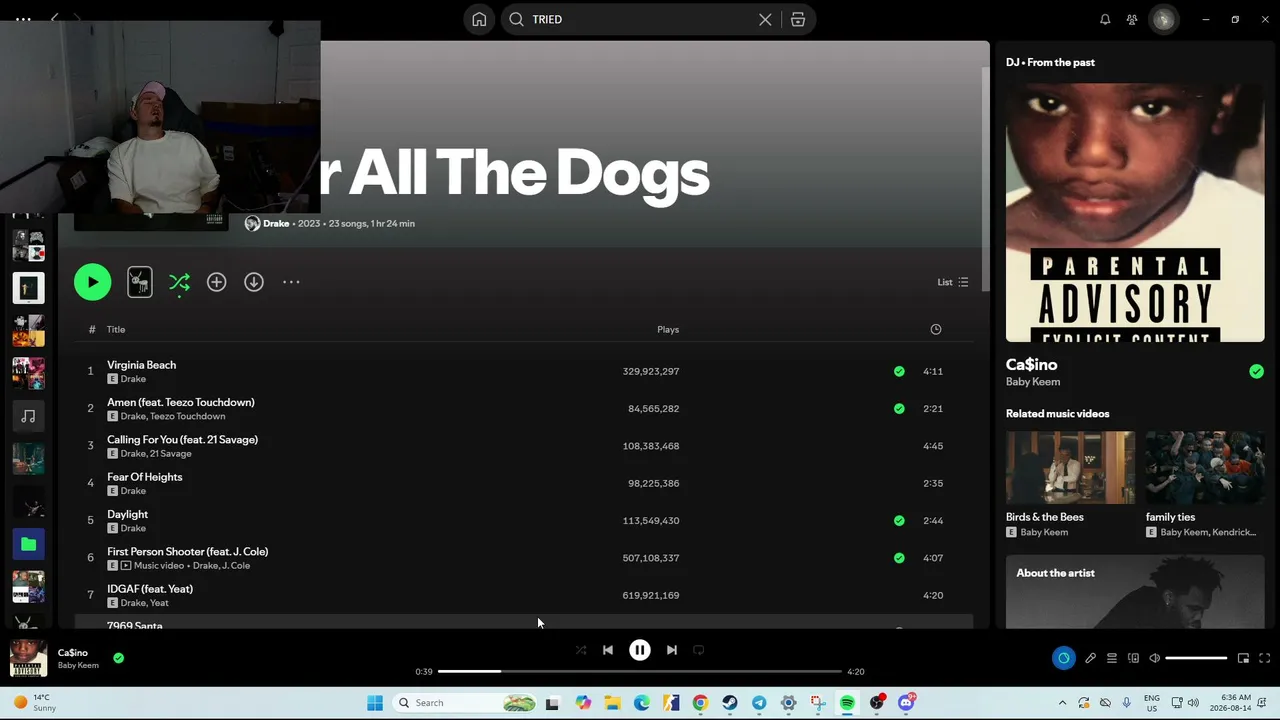Toggle saved checkmark for Virginia Beach
Screen dimensions: 1280x720
[x=899, y=371]
